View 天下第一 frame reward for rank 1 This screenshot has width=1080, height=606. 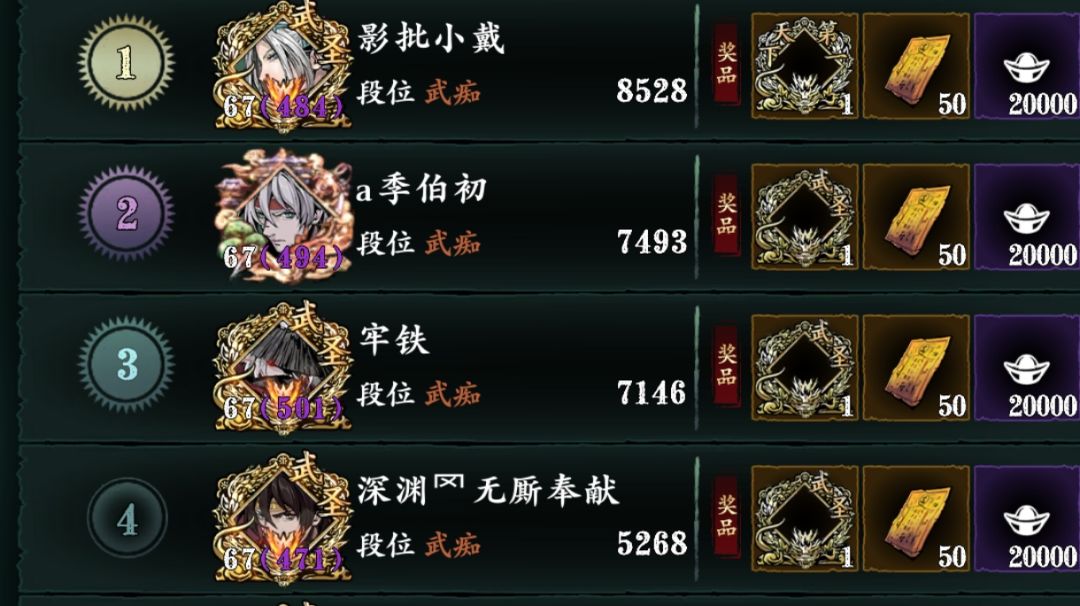coord(804,66)
